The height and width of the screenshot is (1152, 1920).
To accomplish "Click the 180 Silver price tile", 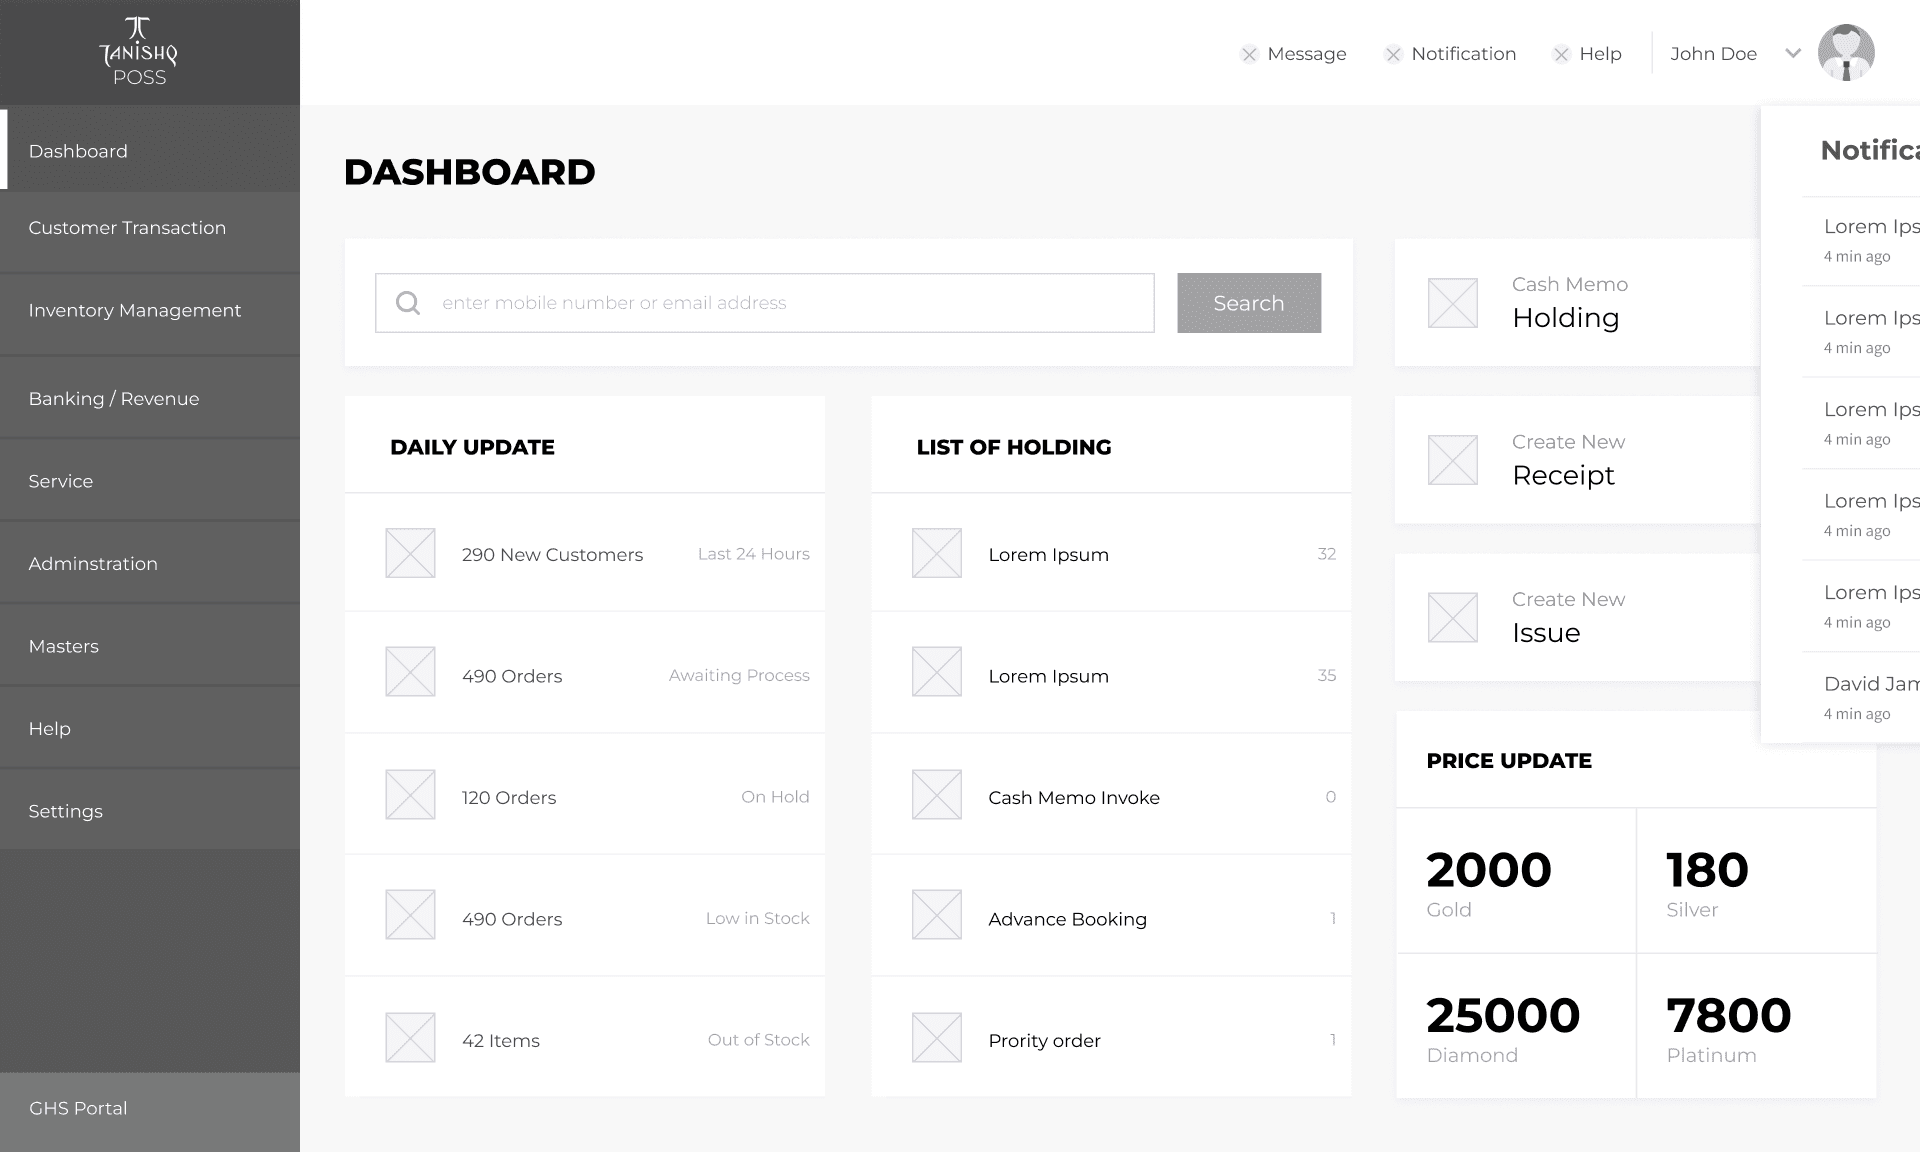I will coord(1757,880).
